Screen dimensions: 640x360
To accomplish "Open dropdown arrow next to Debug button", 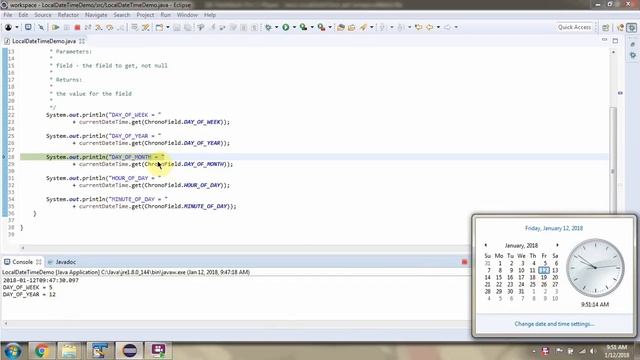I will pos(276,27).
